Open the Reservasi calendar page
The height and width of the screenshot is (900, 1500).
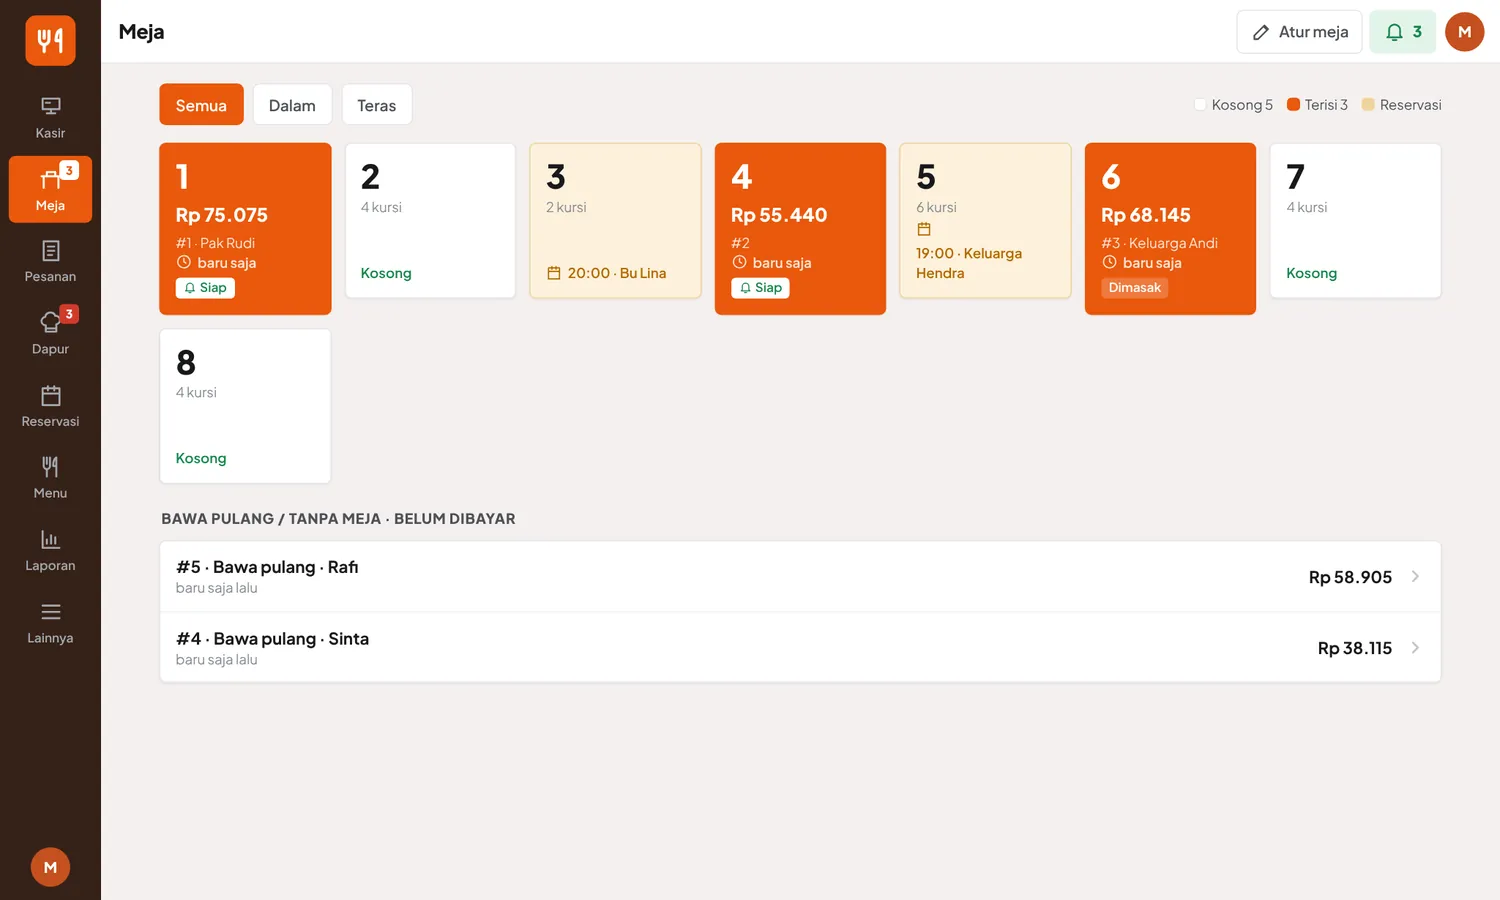click(50, 405)
